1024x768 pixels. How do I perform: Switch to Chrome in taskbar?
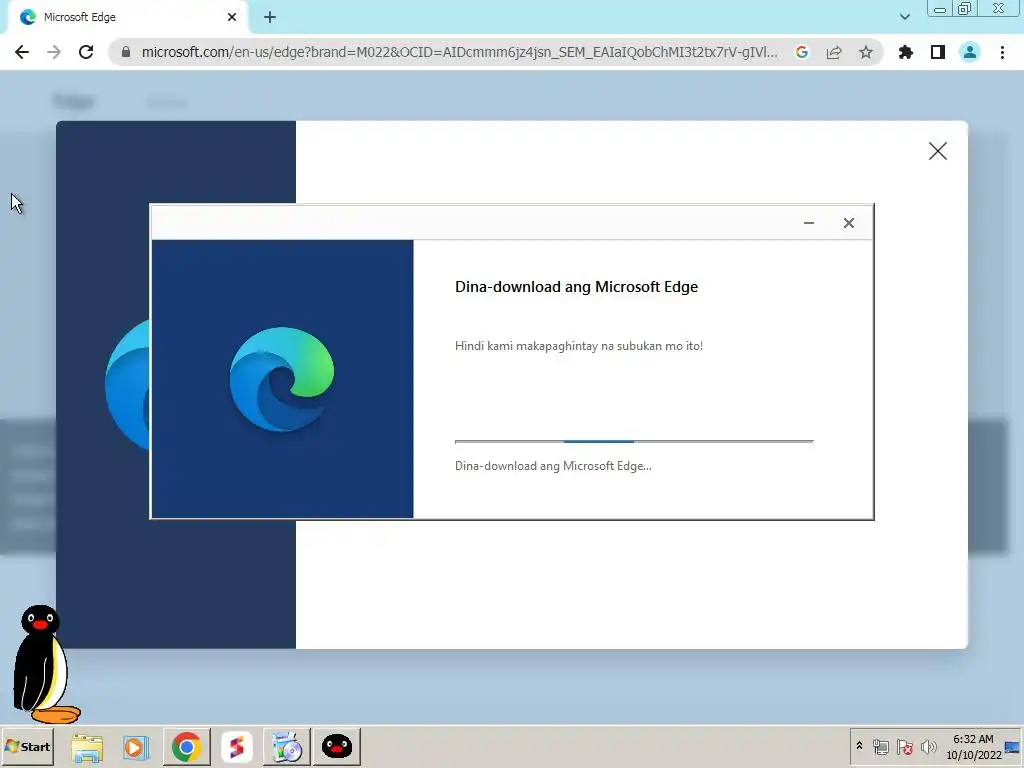tap(187, 746)
